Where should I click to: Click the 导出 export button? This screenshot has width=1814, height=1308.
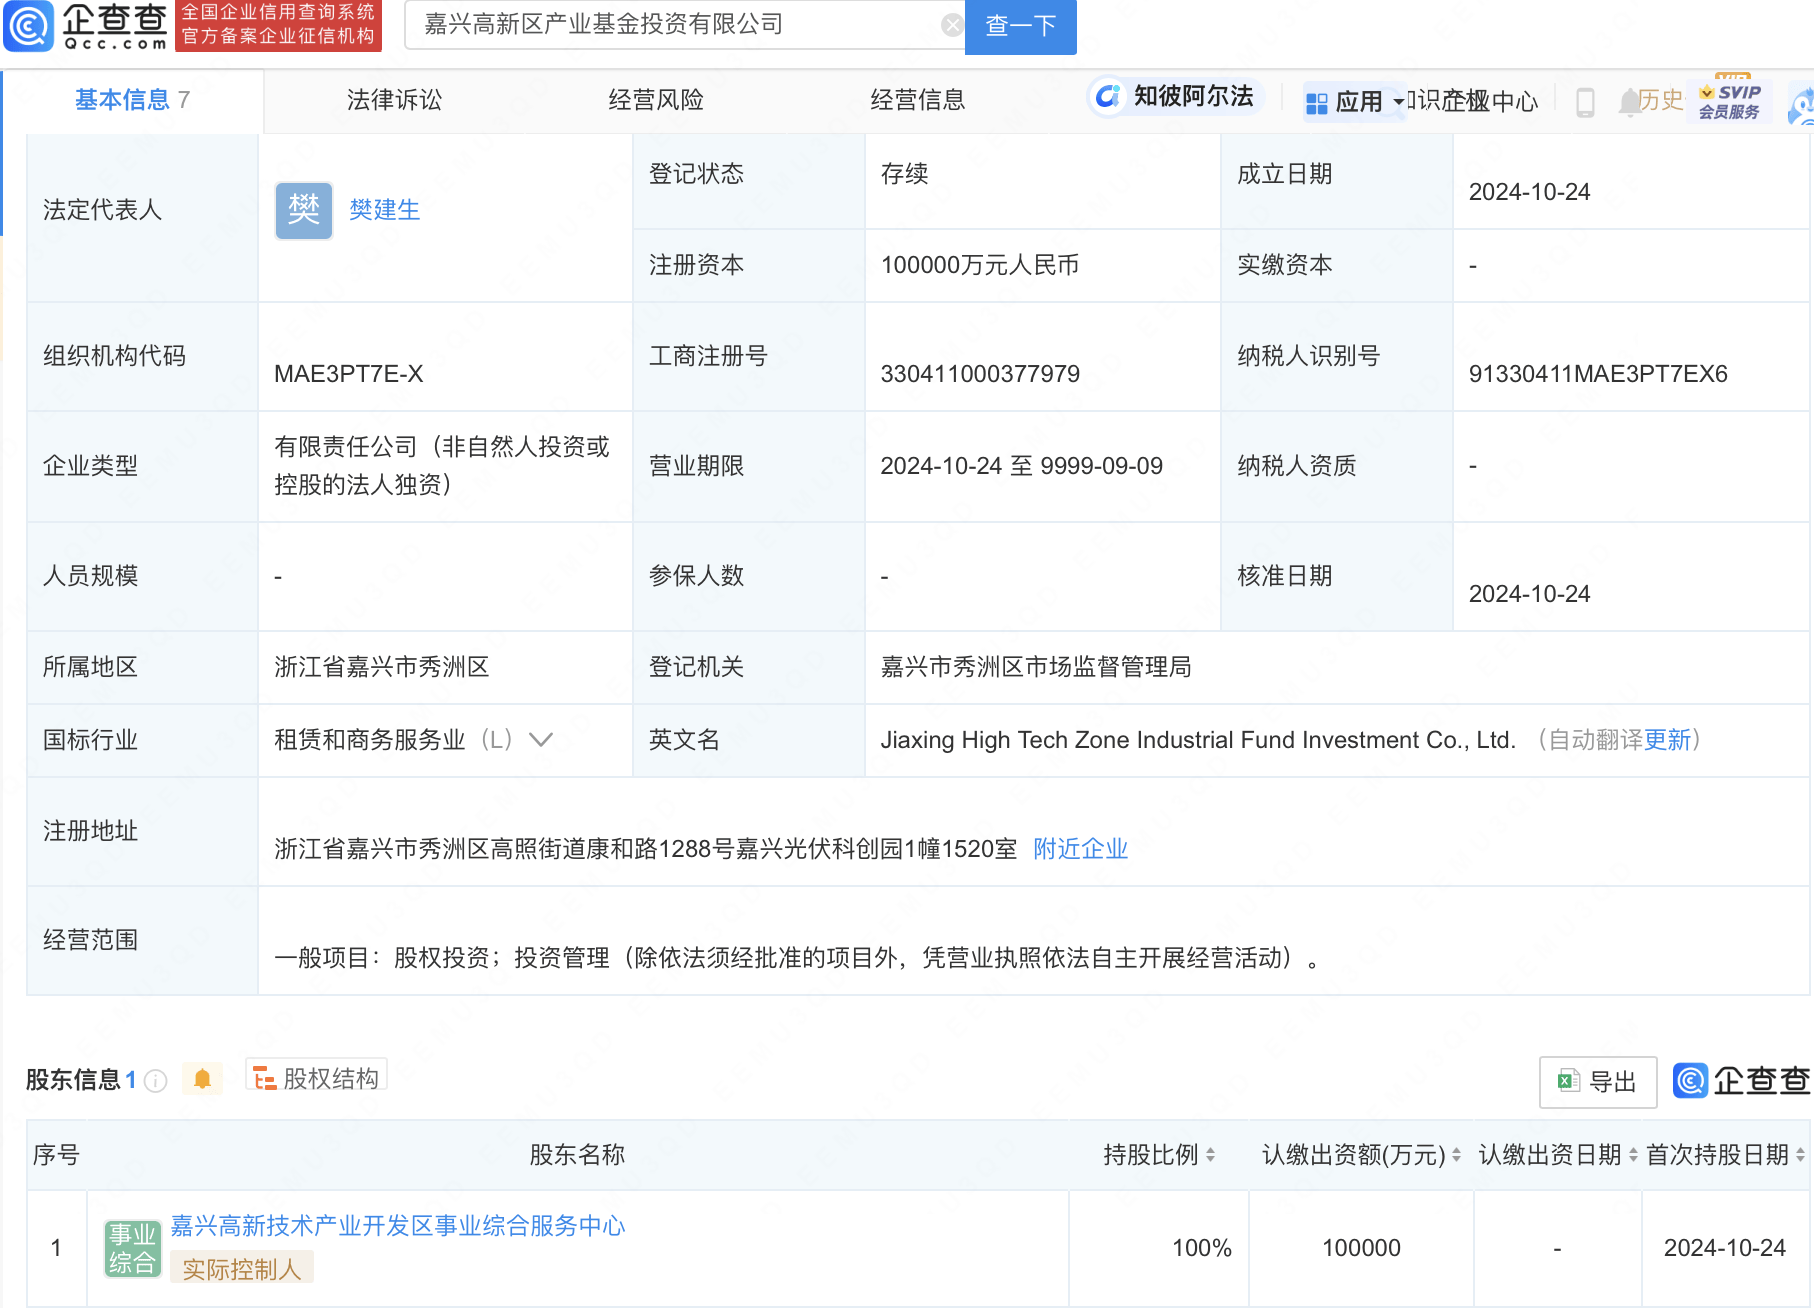(x=1598, y=1082)
